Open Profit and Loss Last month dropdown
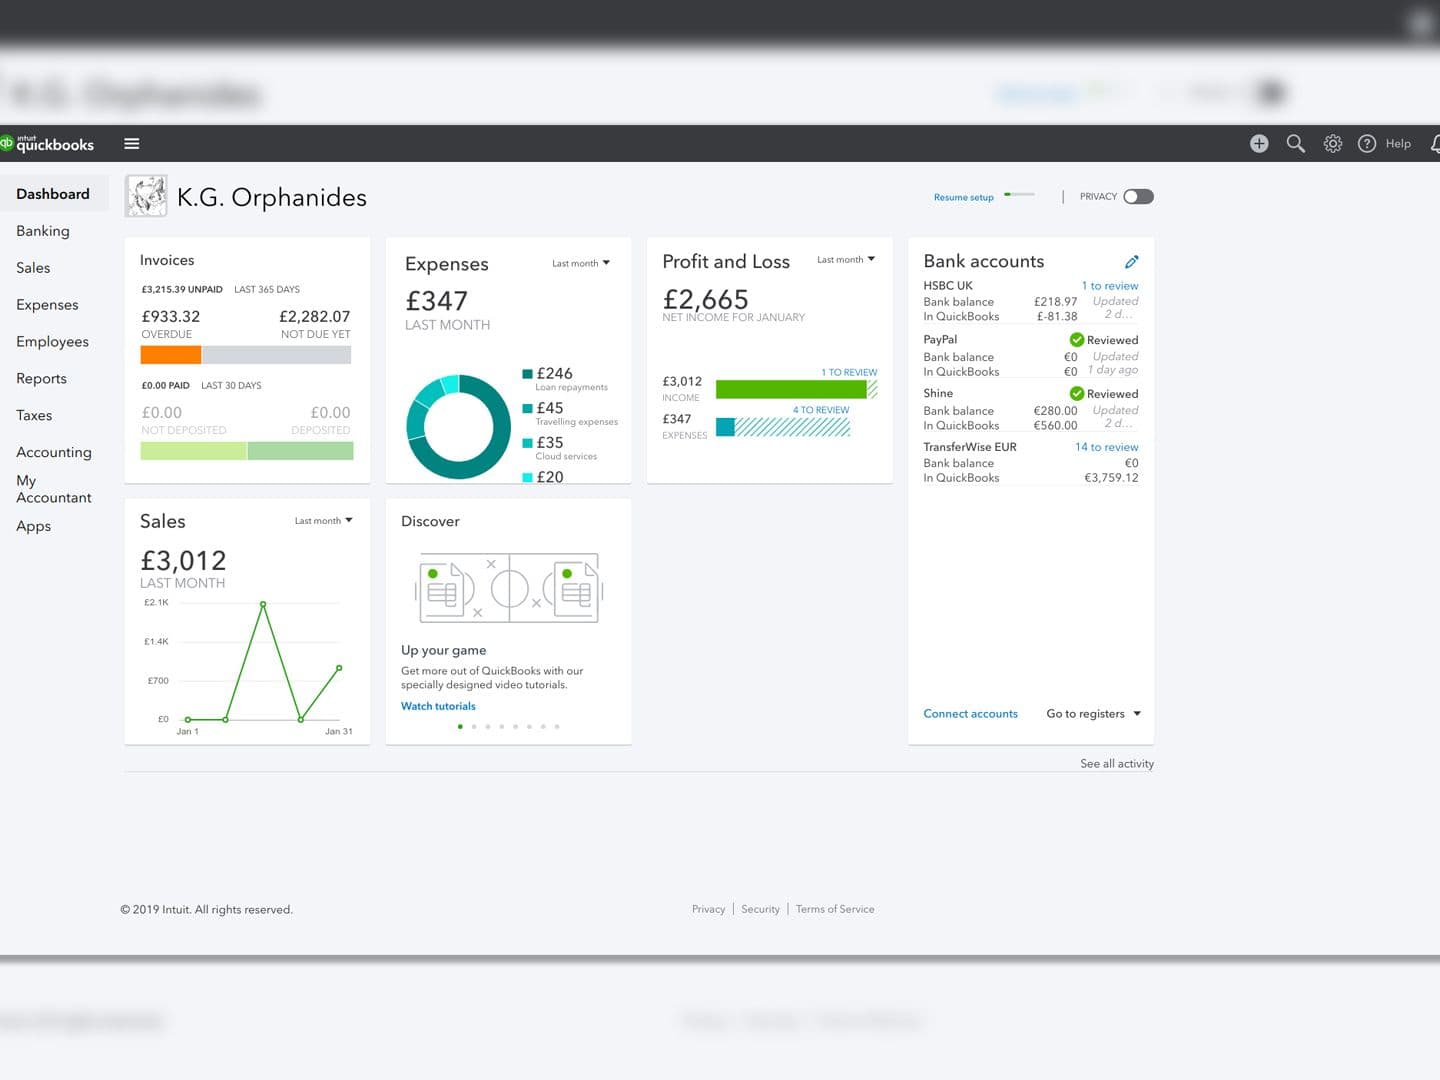The height and width of the screenshot is (1080, 1440). coord(846,260)
